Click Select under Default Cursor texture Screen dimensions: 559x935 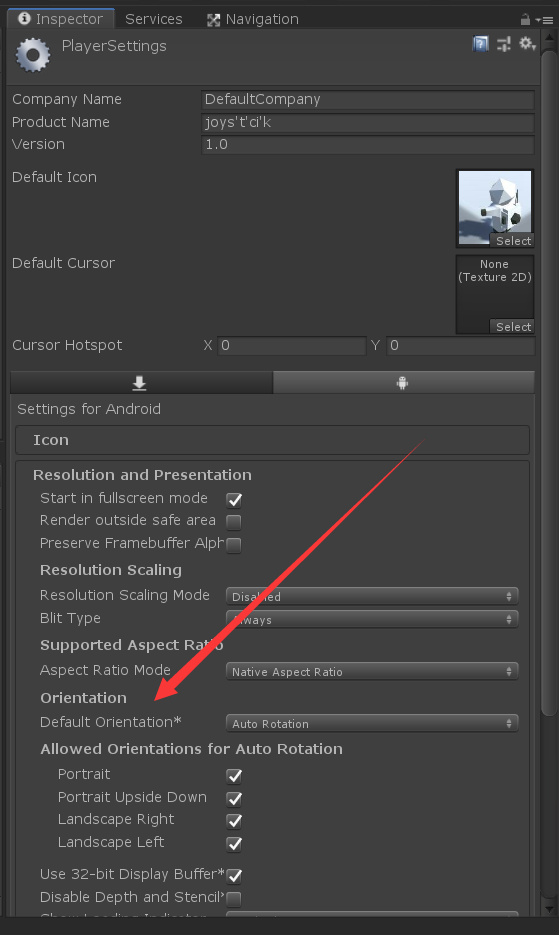click(x=512, y=327)
